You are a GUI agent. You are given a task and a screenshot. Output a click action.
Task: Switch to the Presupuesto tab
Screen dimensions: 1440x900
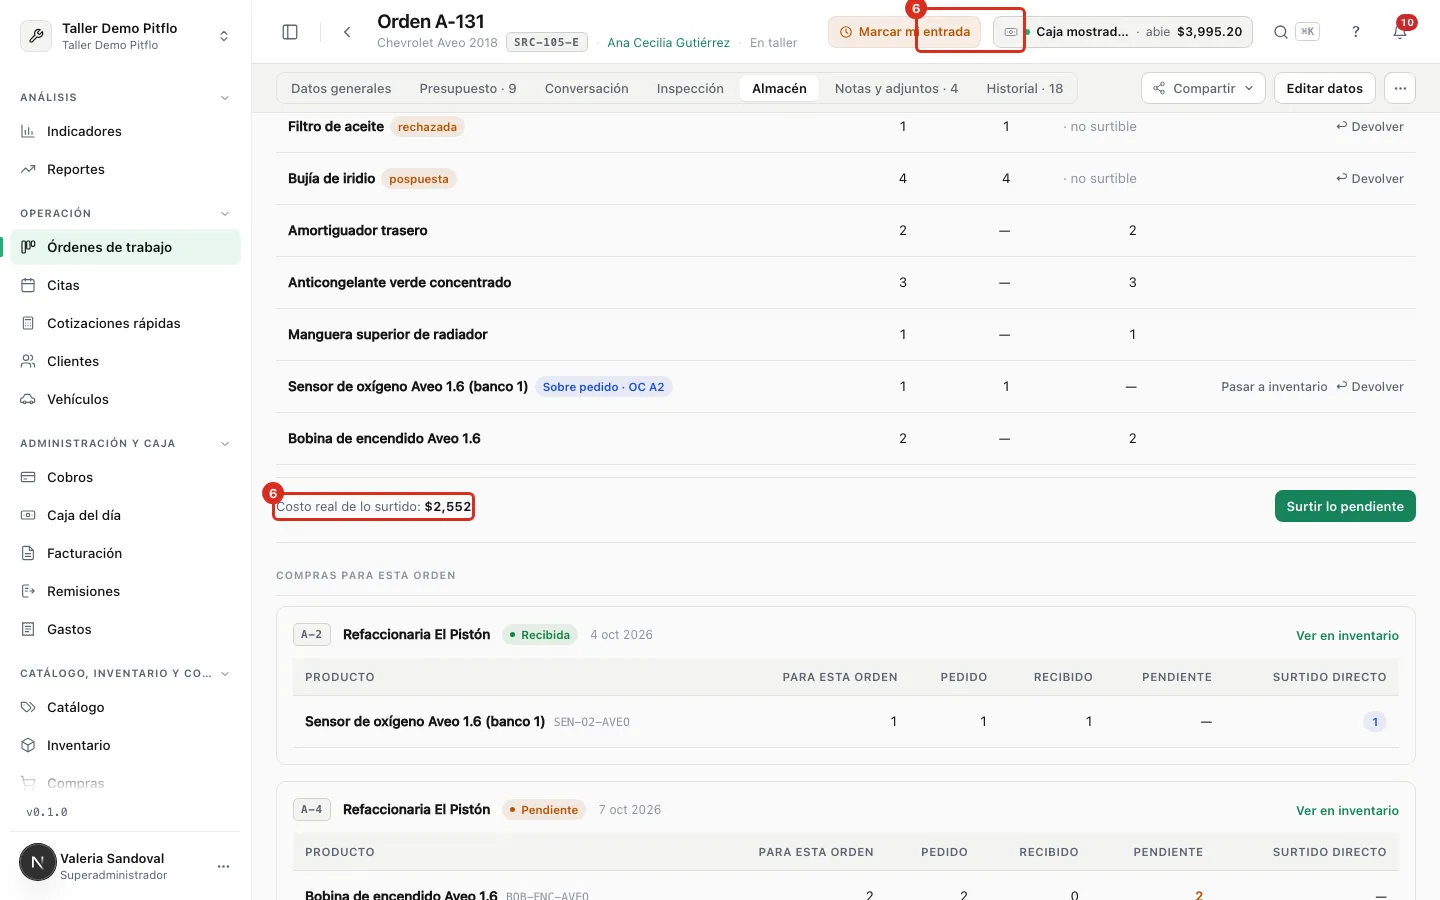tap(468, 88)
